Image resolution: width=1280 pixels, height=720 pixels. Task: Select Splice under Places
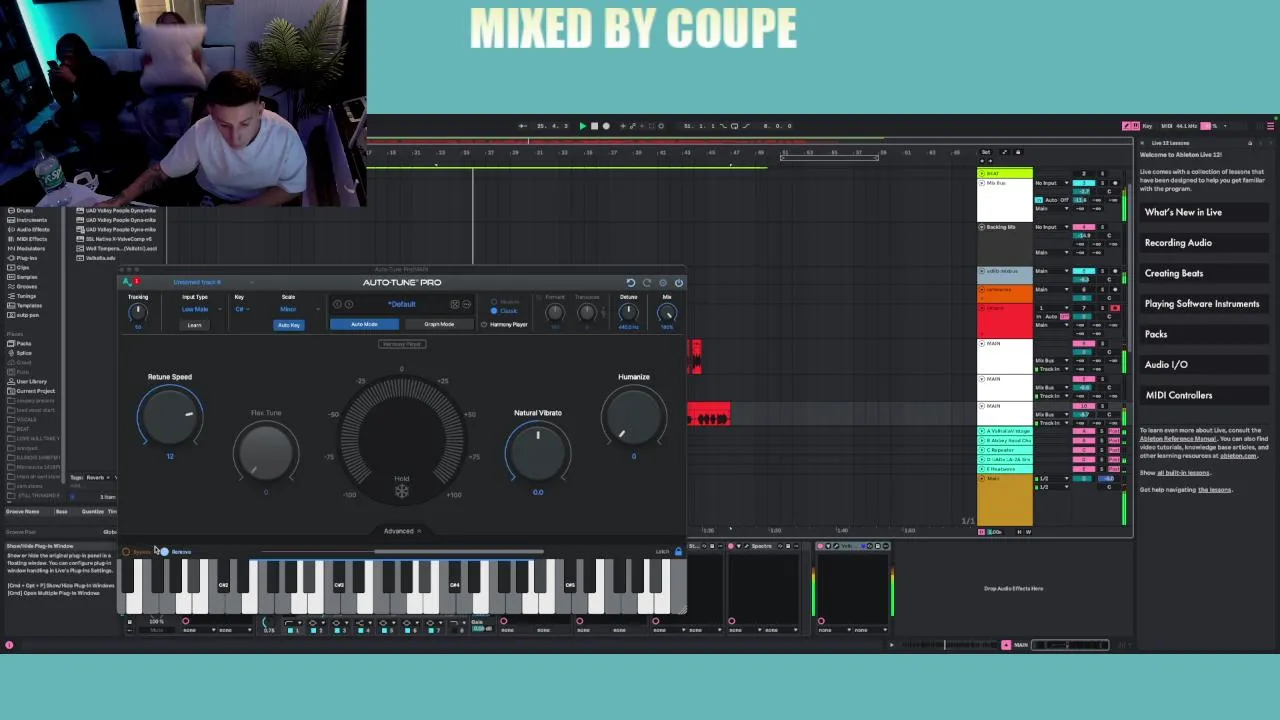(x=22, y=353)
